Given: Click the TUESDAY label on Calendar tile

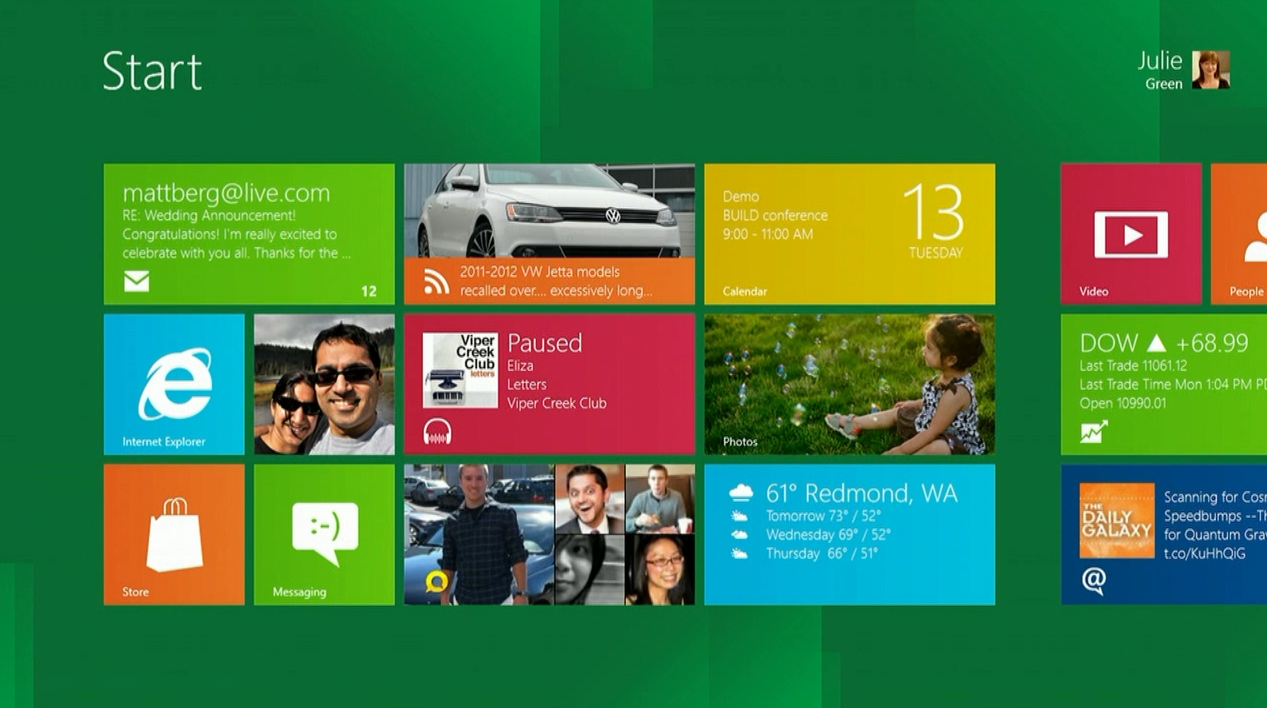Looking at the screenshot, I should pos(936,253).
